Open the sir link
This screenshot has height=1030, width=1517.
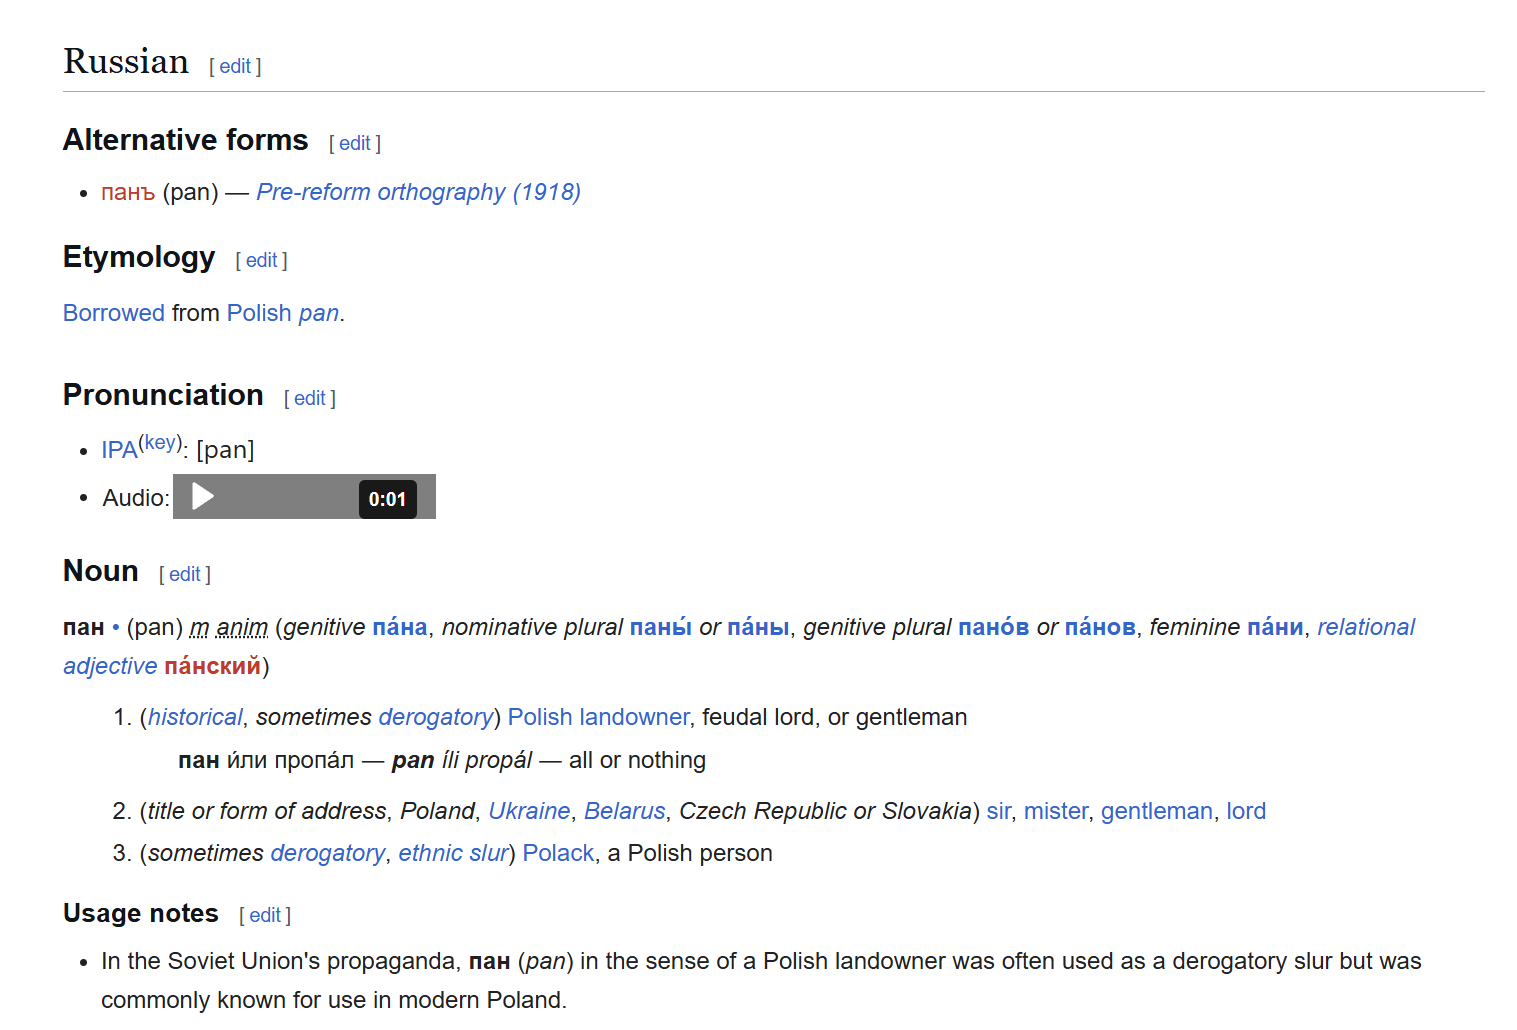[x=998, y=811]
